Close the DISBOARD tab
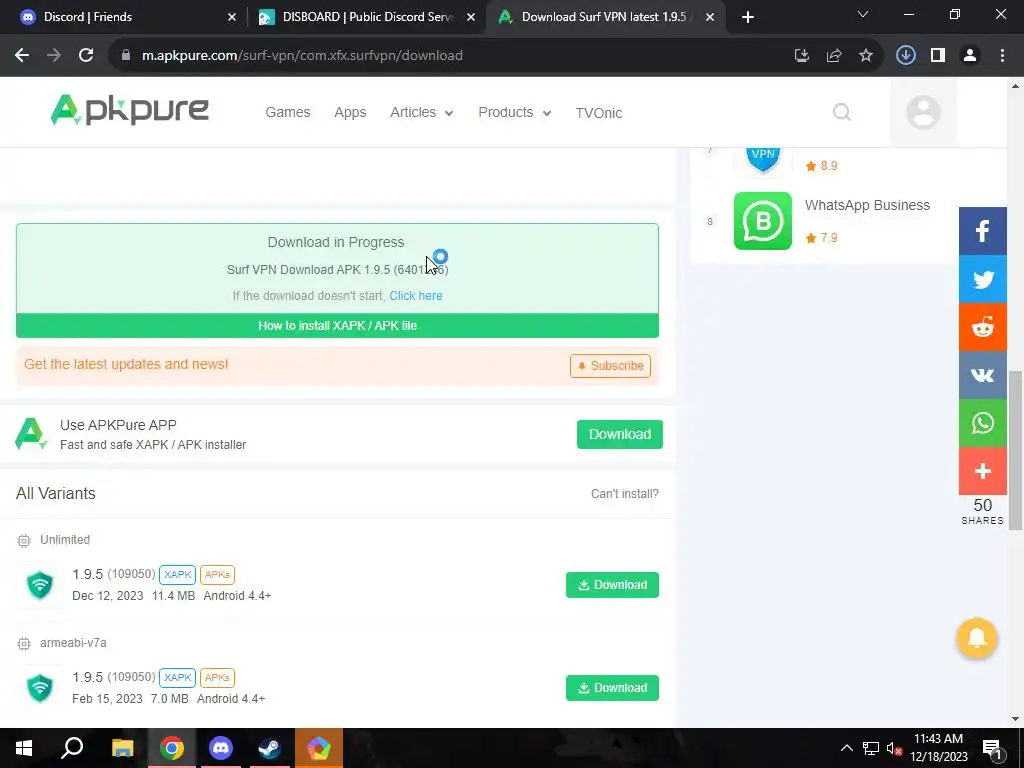Screen dimensions: 1024x768 pos(470,17)
